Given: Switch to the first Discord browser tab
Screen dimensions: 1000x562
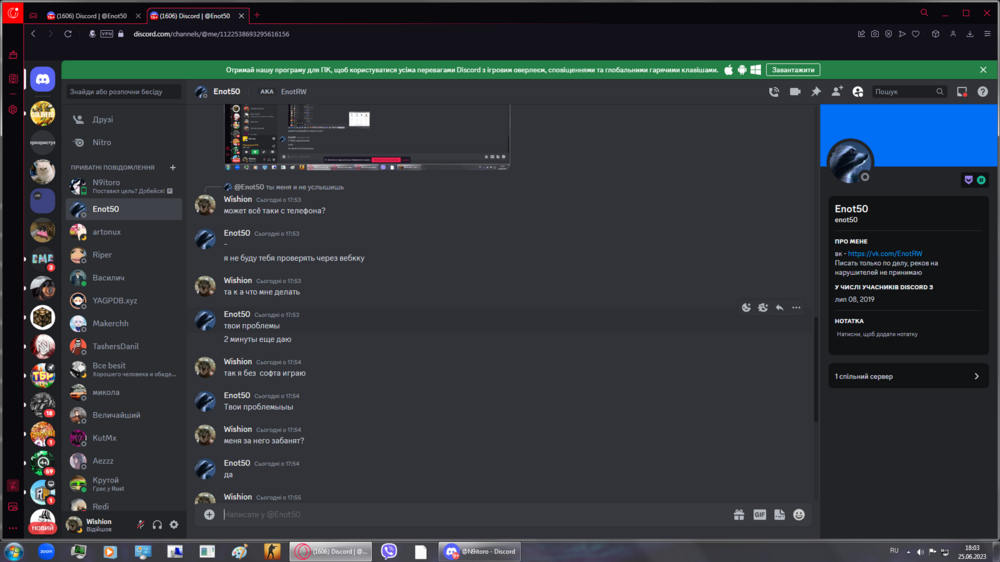Looking at the screenshot, I should coord(94,15).
